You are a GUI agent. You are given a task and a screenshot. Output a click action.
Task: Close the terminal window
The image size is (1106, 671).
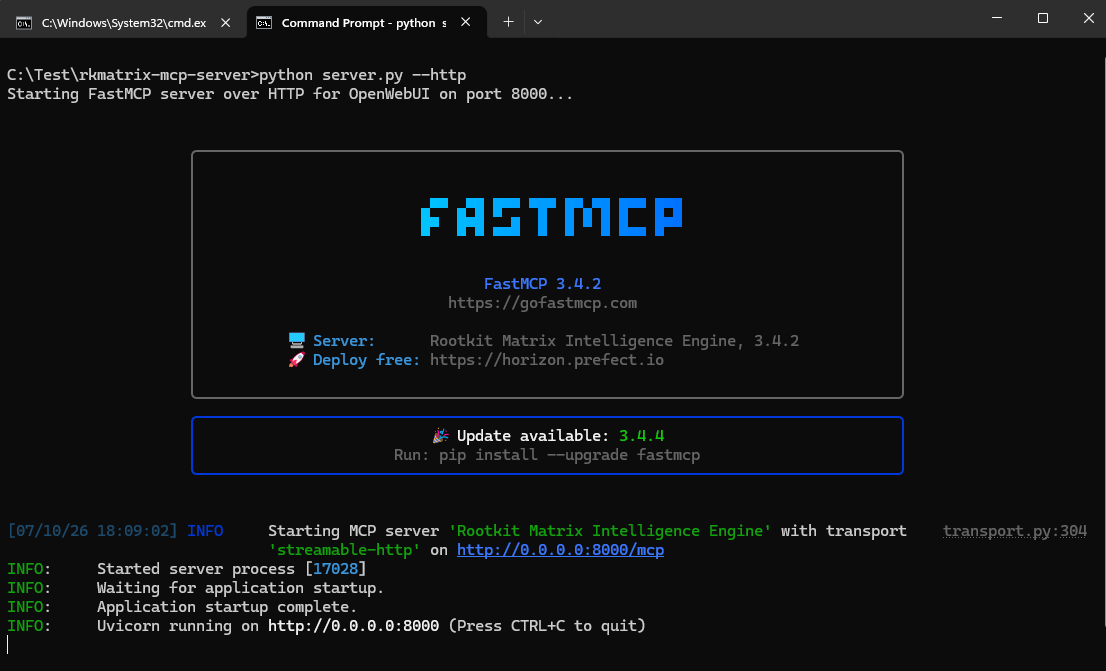1088,18
